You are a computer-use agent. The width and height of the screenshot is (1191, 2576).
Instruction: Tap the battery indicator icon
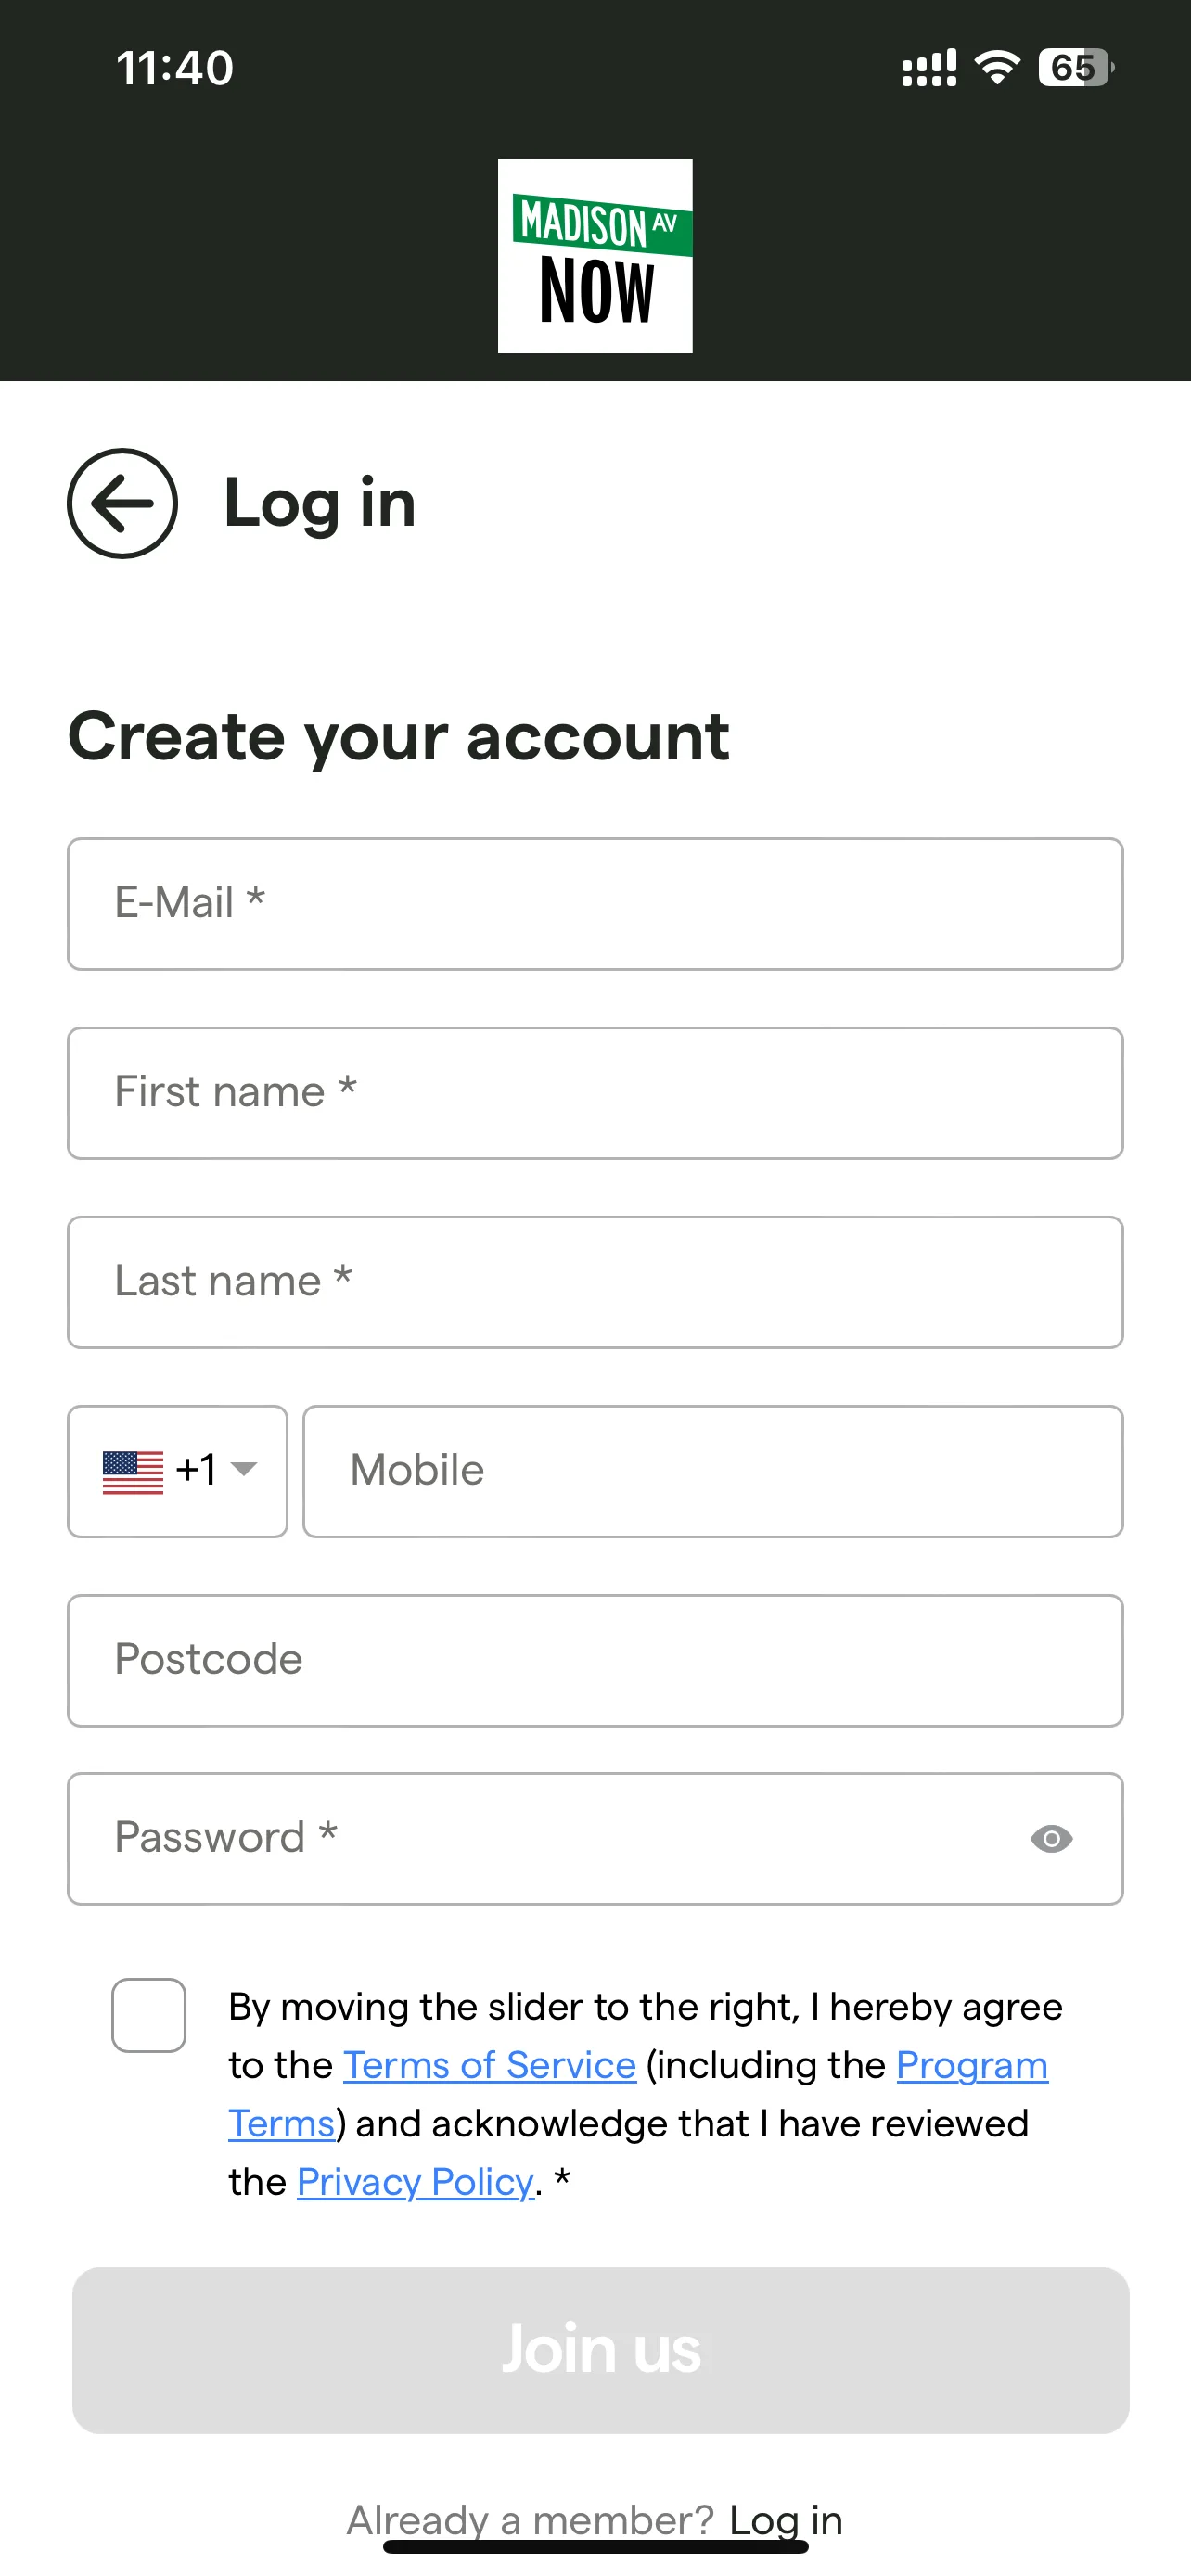tap(1076, 67)
